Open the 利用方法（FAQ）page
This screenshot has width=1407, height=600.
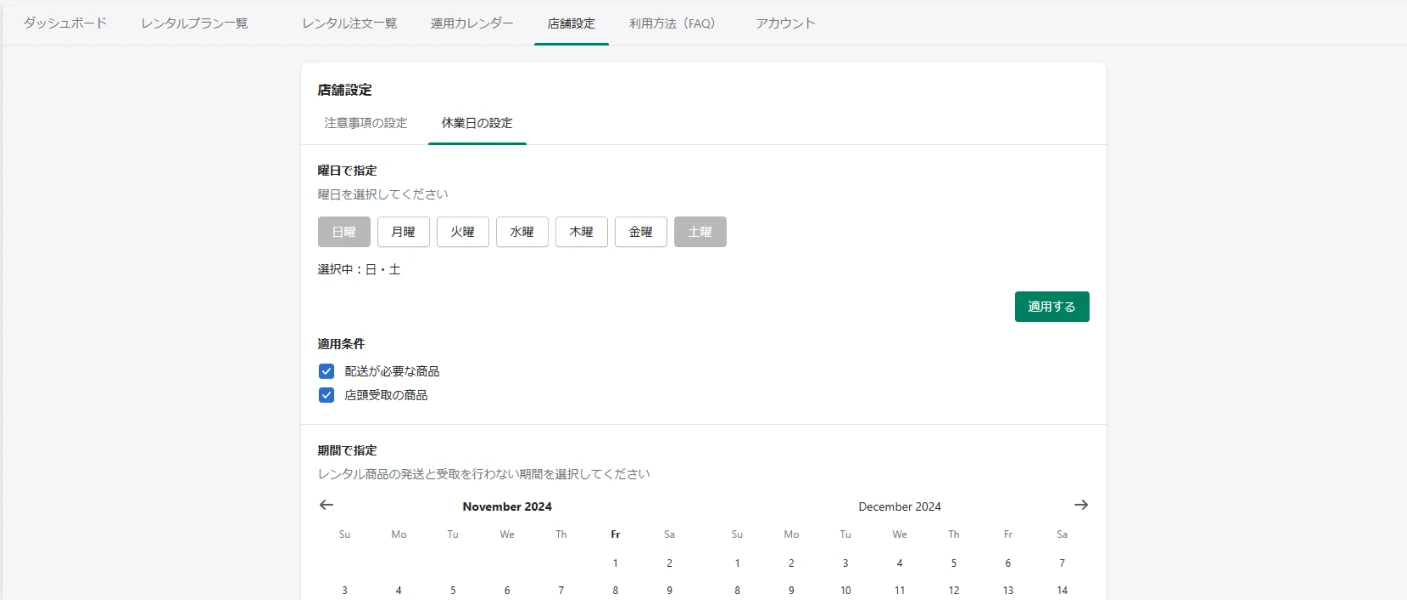(671, 22)
